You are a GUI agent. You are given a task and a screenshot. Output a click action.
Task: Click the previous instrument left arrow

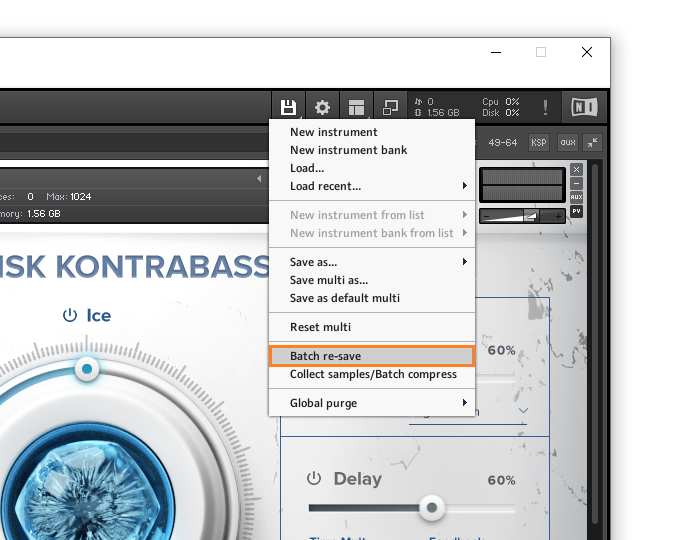(259, 178)
